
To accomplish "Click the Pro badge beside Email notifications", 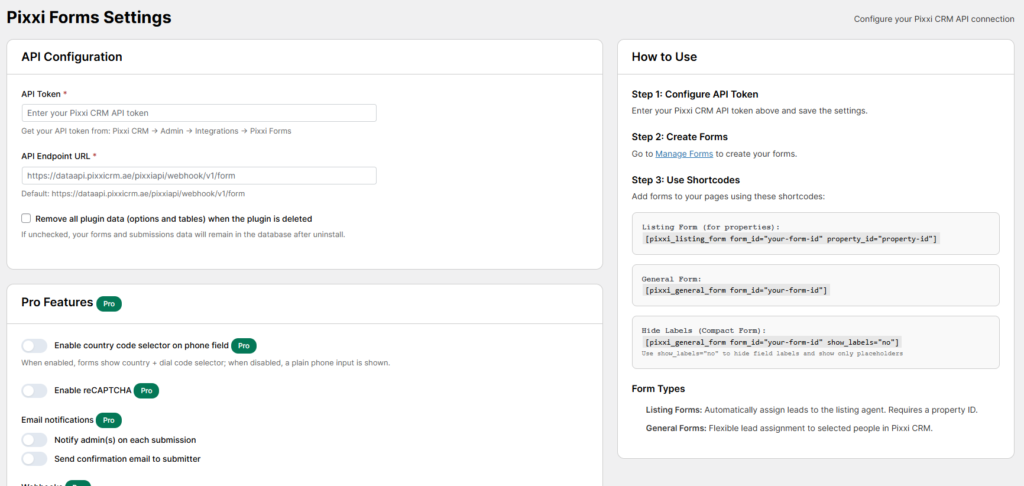I will (108, 420).
